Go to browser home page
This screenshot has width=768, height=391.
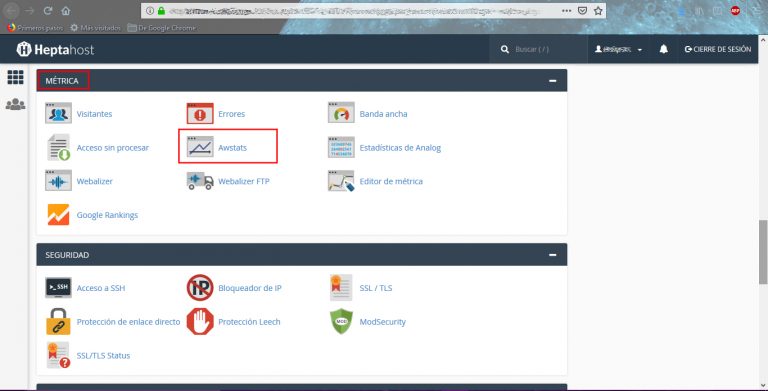66,11
